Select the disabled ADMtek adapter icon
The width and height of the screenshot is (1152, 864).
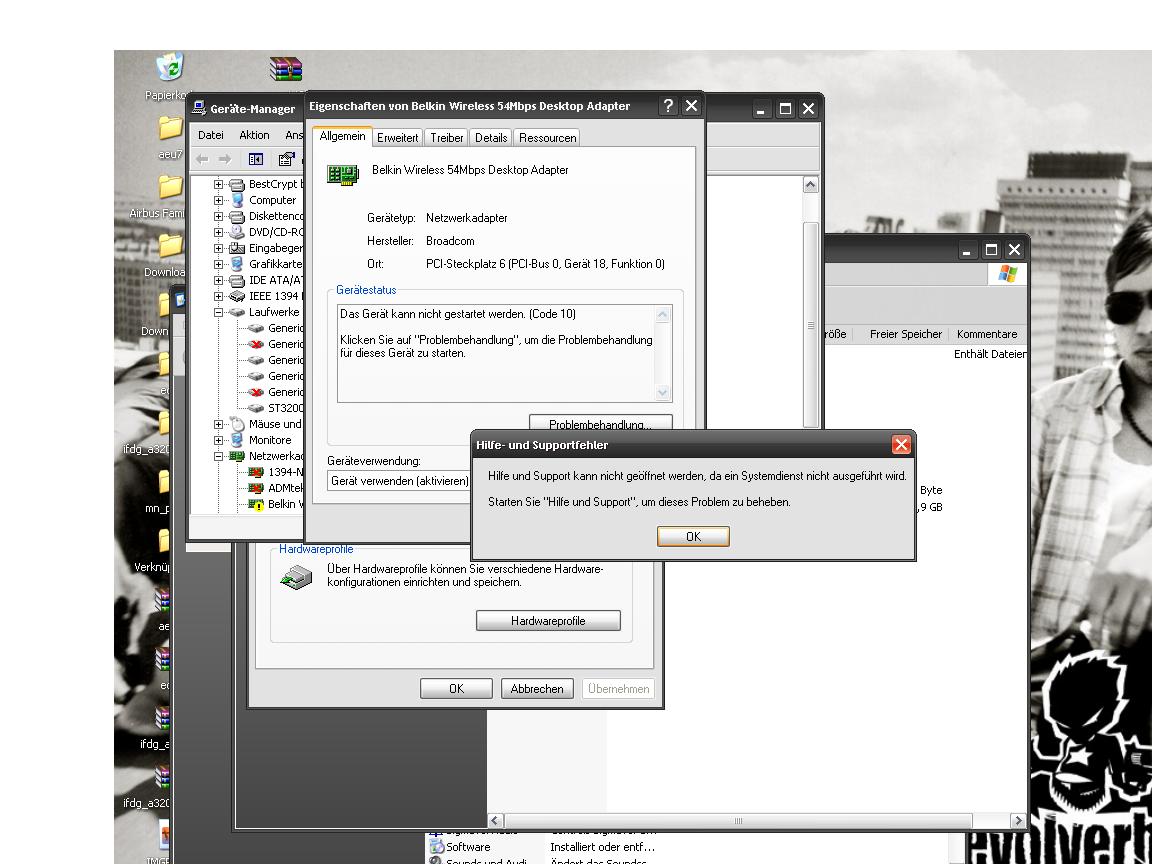(x=256, y=488)
